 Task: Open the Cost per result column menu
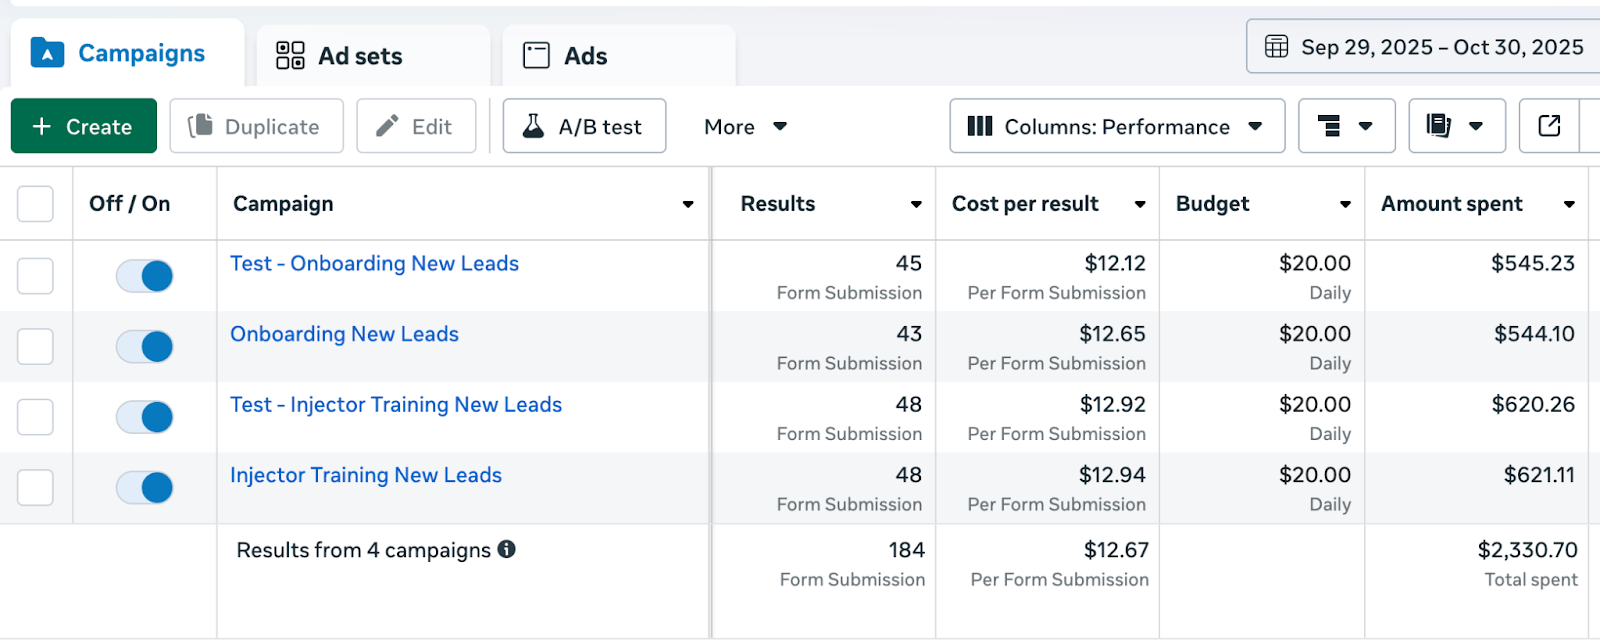coord(1139,204)
